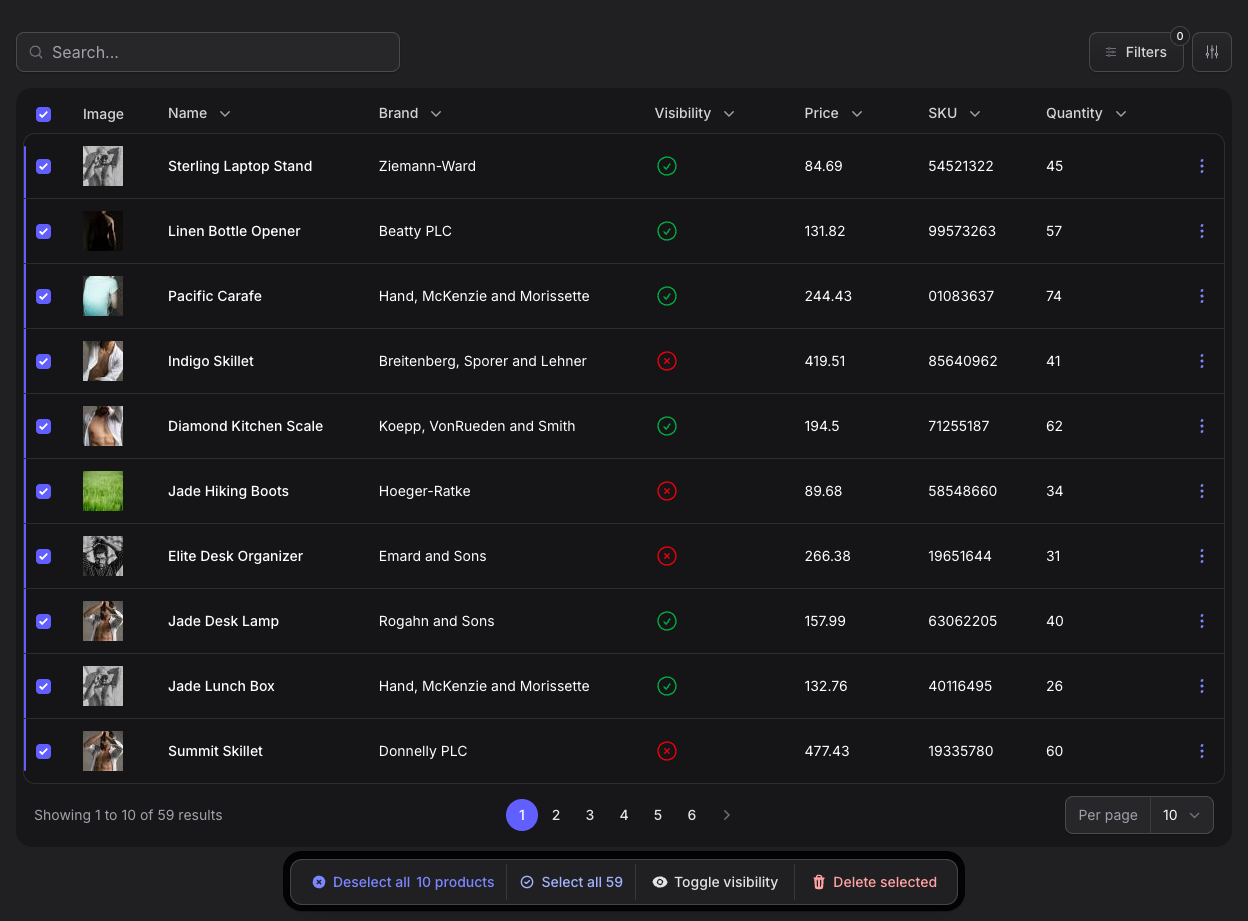Click Deselect all 10 products
This screenshot has height=921, width=1248.
point(403,882)
